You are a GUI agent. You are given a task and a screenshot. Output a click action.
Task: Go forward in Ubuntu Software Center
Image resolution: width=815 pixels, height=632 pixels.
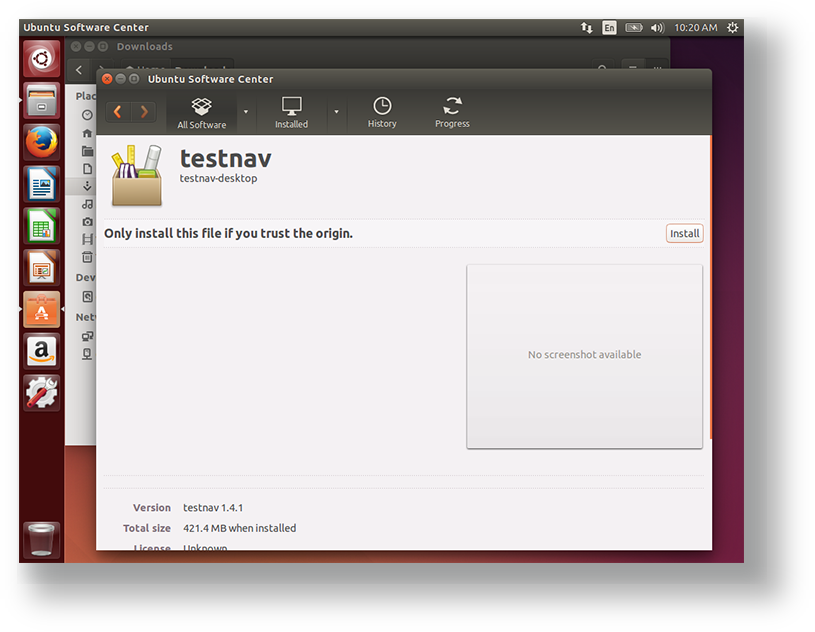[x=144, y=112]
